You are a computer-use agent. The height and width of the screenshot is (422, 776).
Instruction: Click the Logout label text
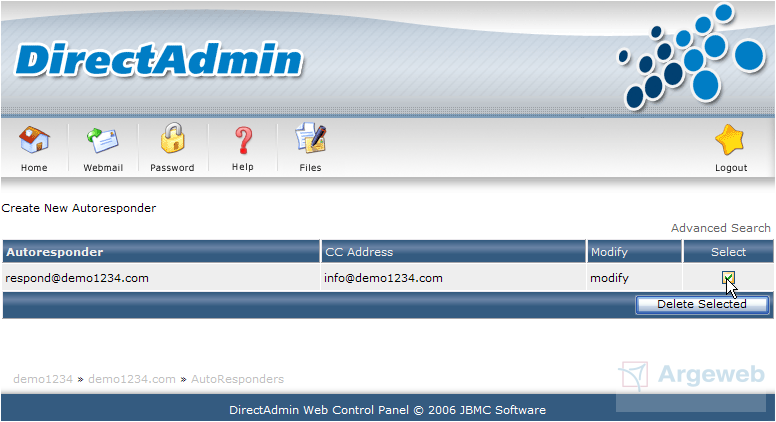pyautogui.click(x=731, y=168)
